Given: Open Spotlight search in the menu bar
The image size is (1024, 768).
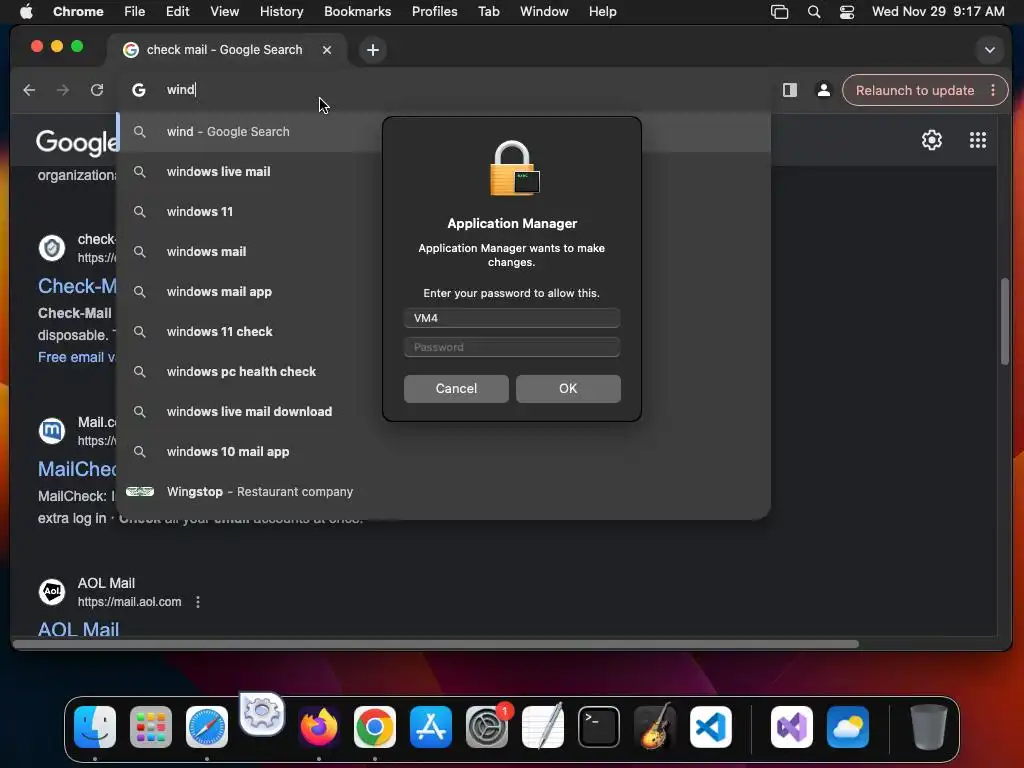Looking at the screenshot, I should point(814,12).
